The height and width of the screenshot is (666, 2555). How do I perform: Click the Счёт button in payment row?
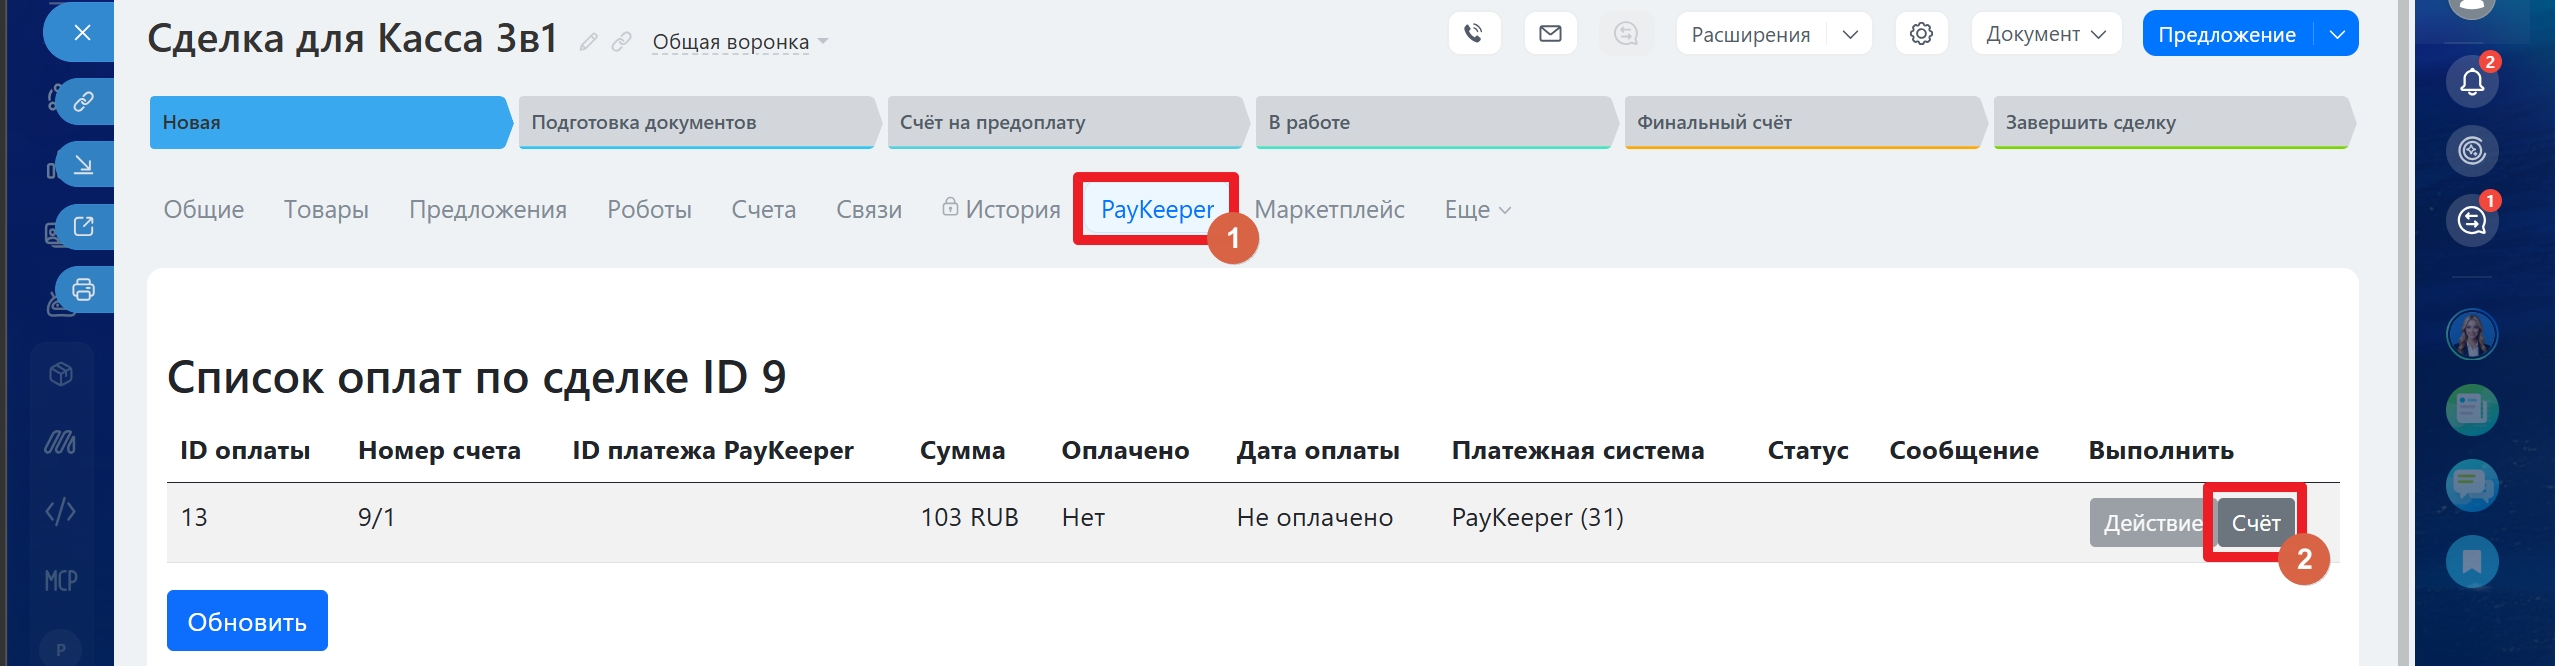(2255, 523)
